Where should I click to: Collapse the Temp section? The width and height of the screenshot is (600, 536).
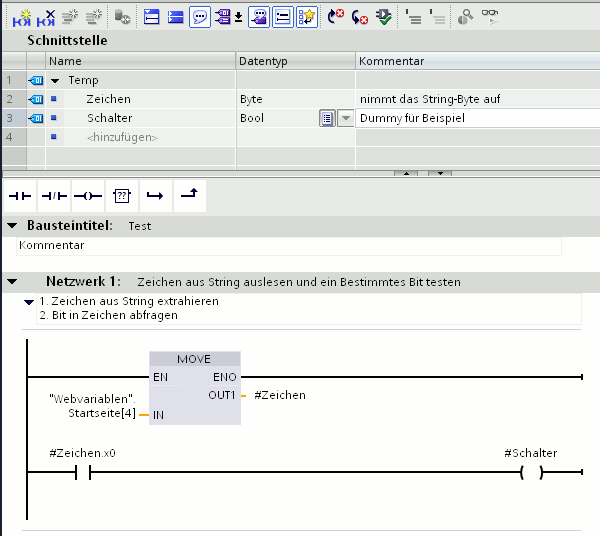click(55, 81)
